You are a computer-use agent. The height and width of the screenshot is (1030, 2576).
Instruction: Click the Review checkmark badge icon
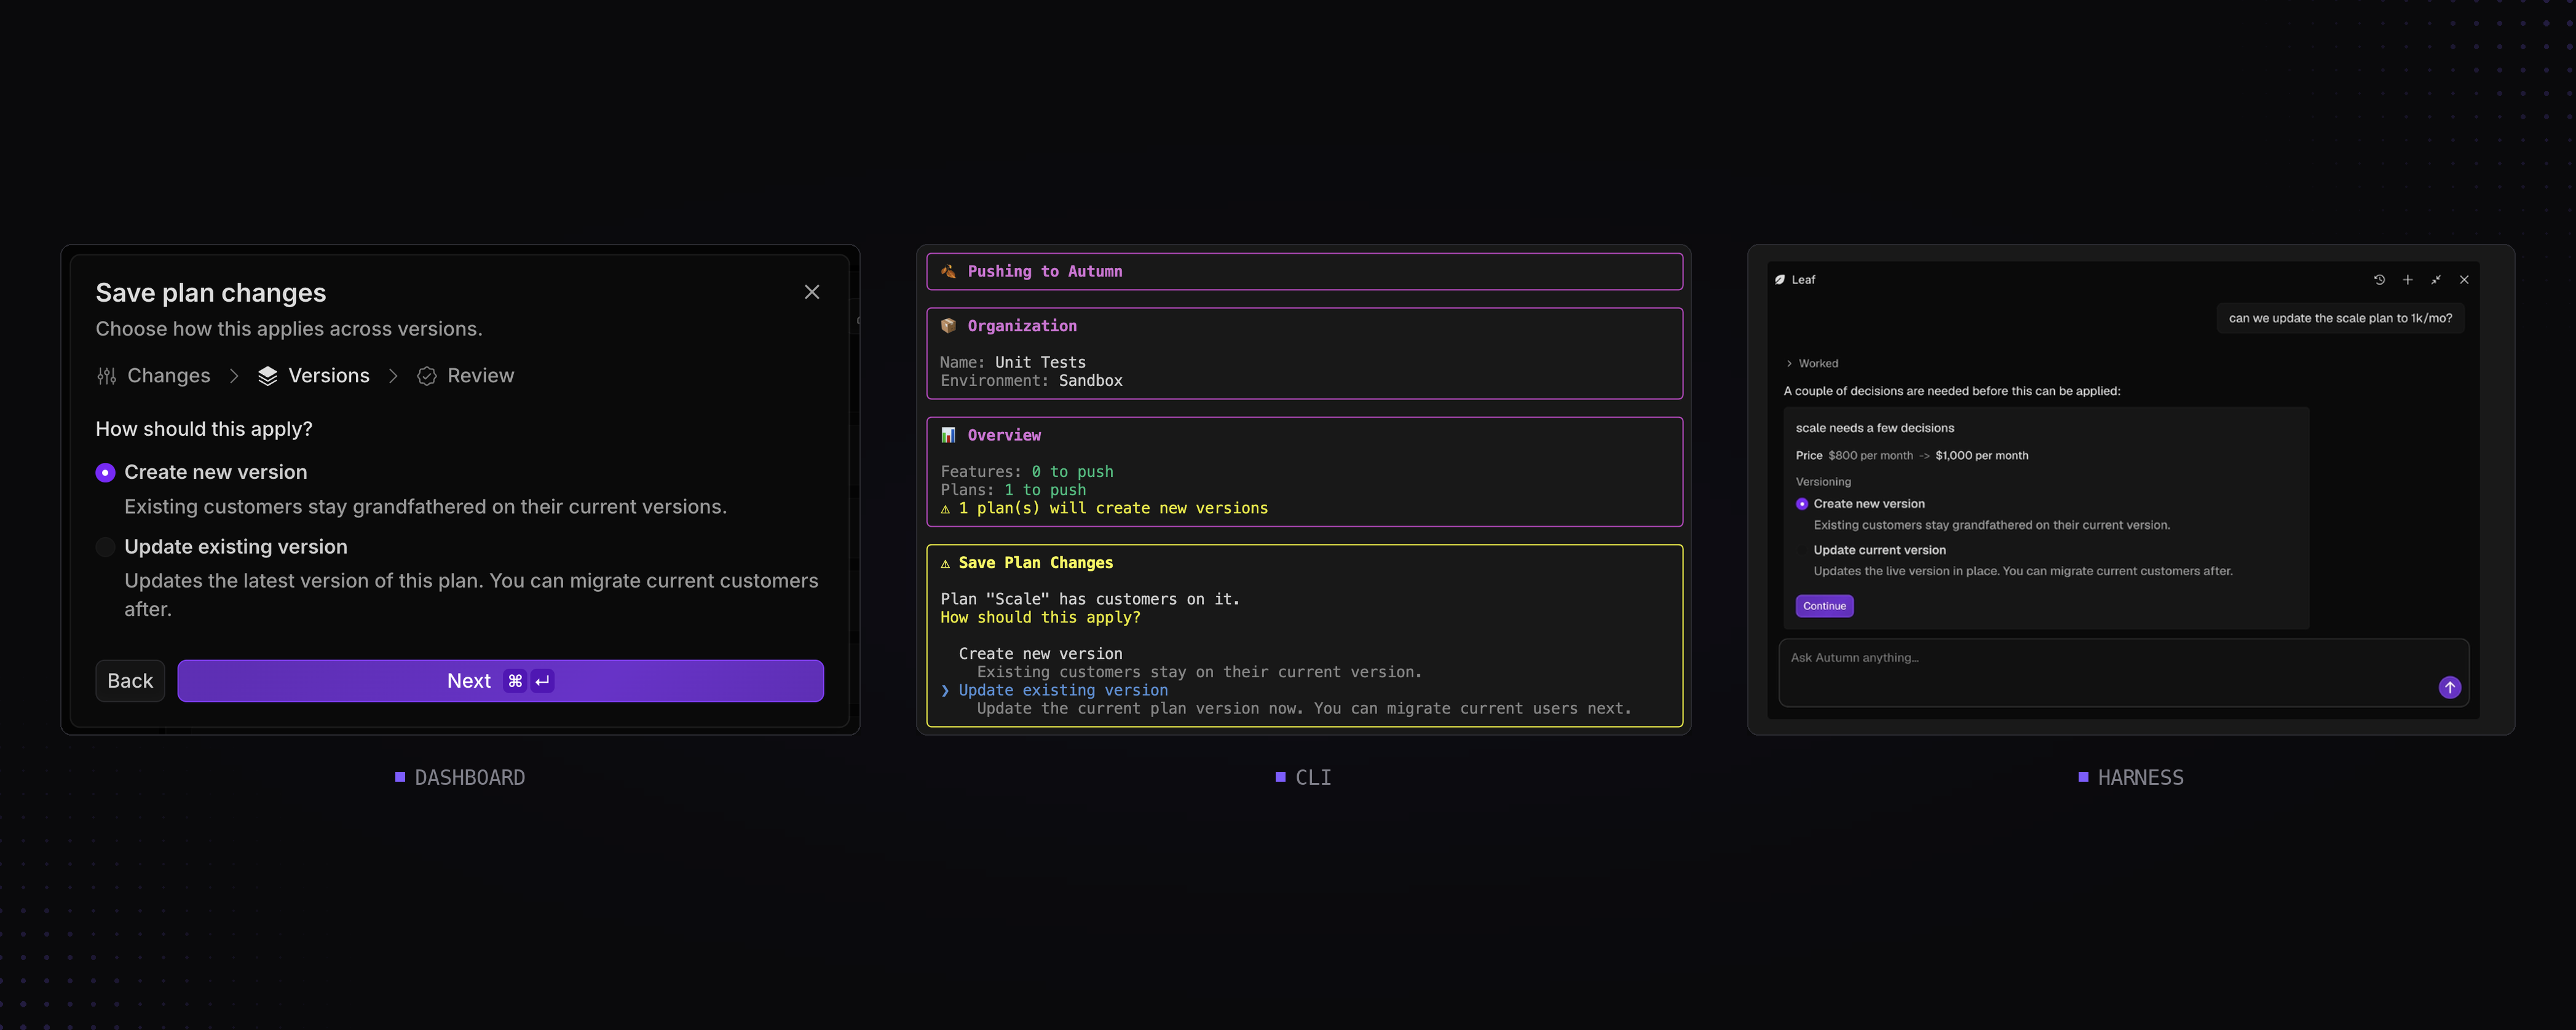click(427, 376)
